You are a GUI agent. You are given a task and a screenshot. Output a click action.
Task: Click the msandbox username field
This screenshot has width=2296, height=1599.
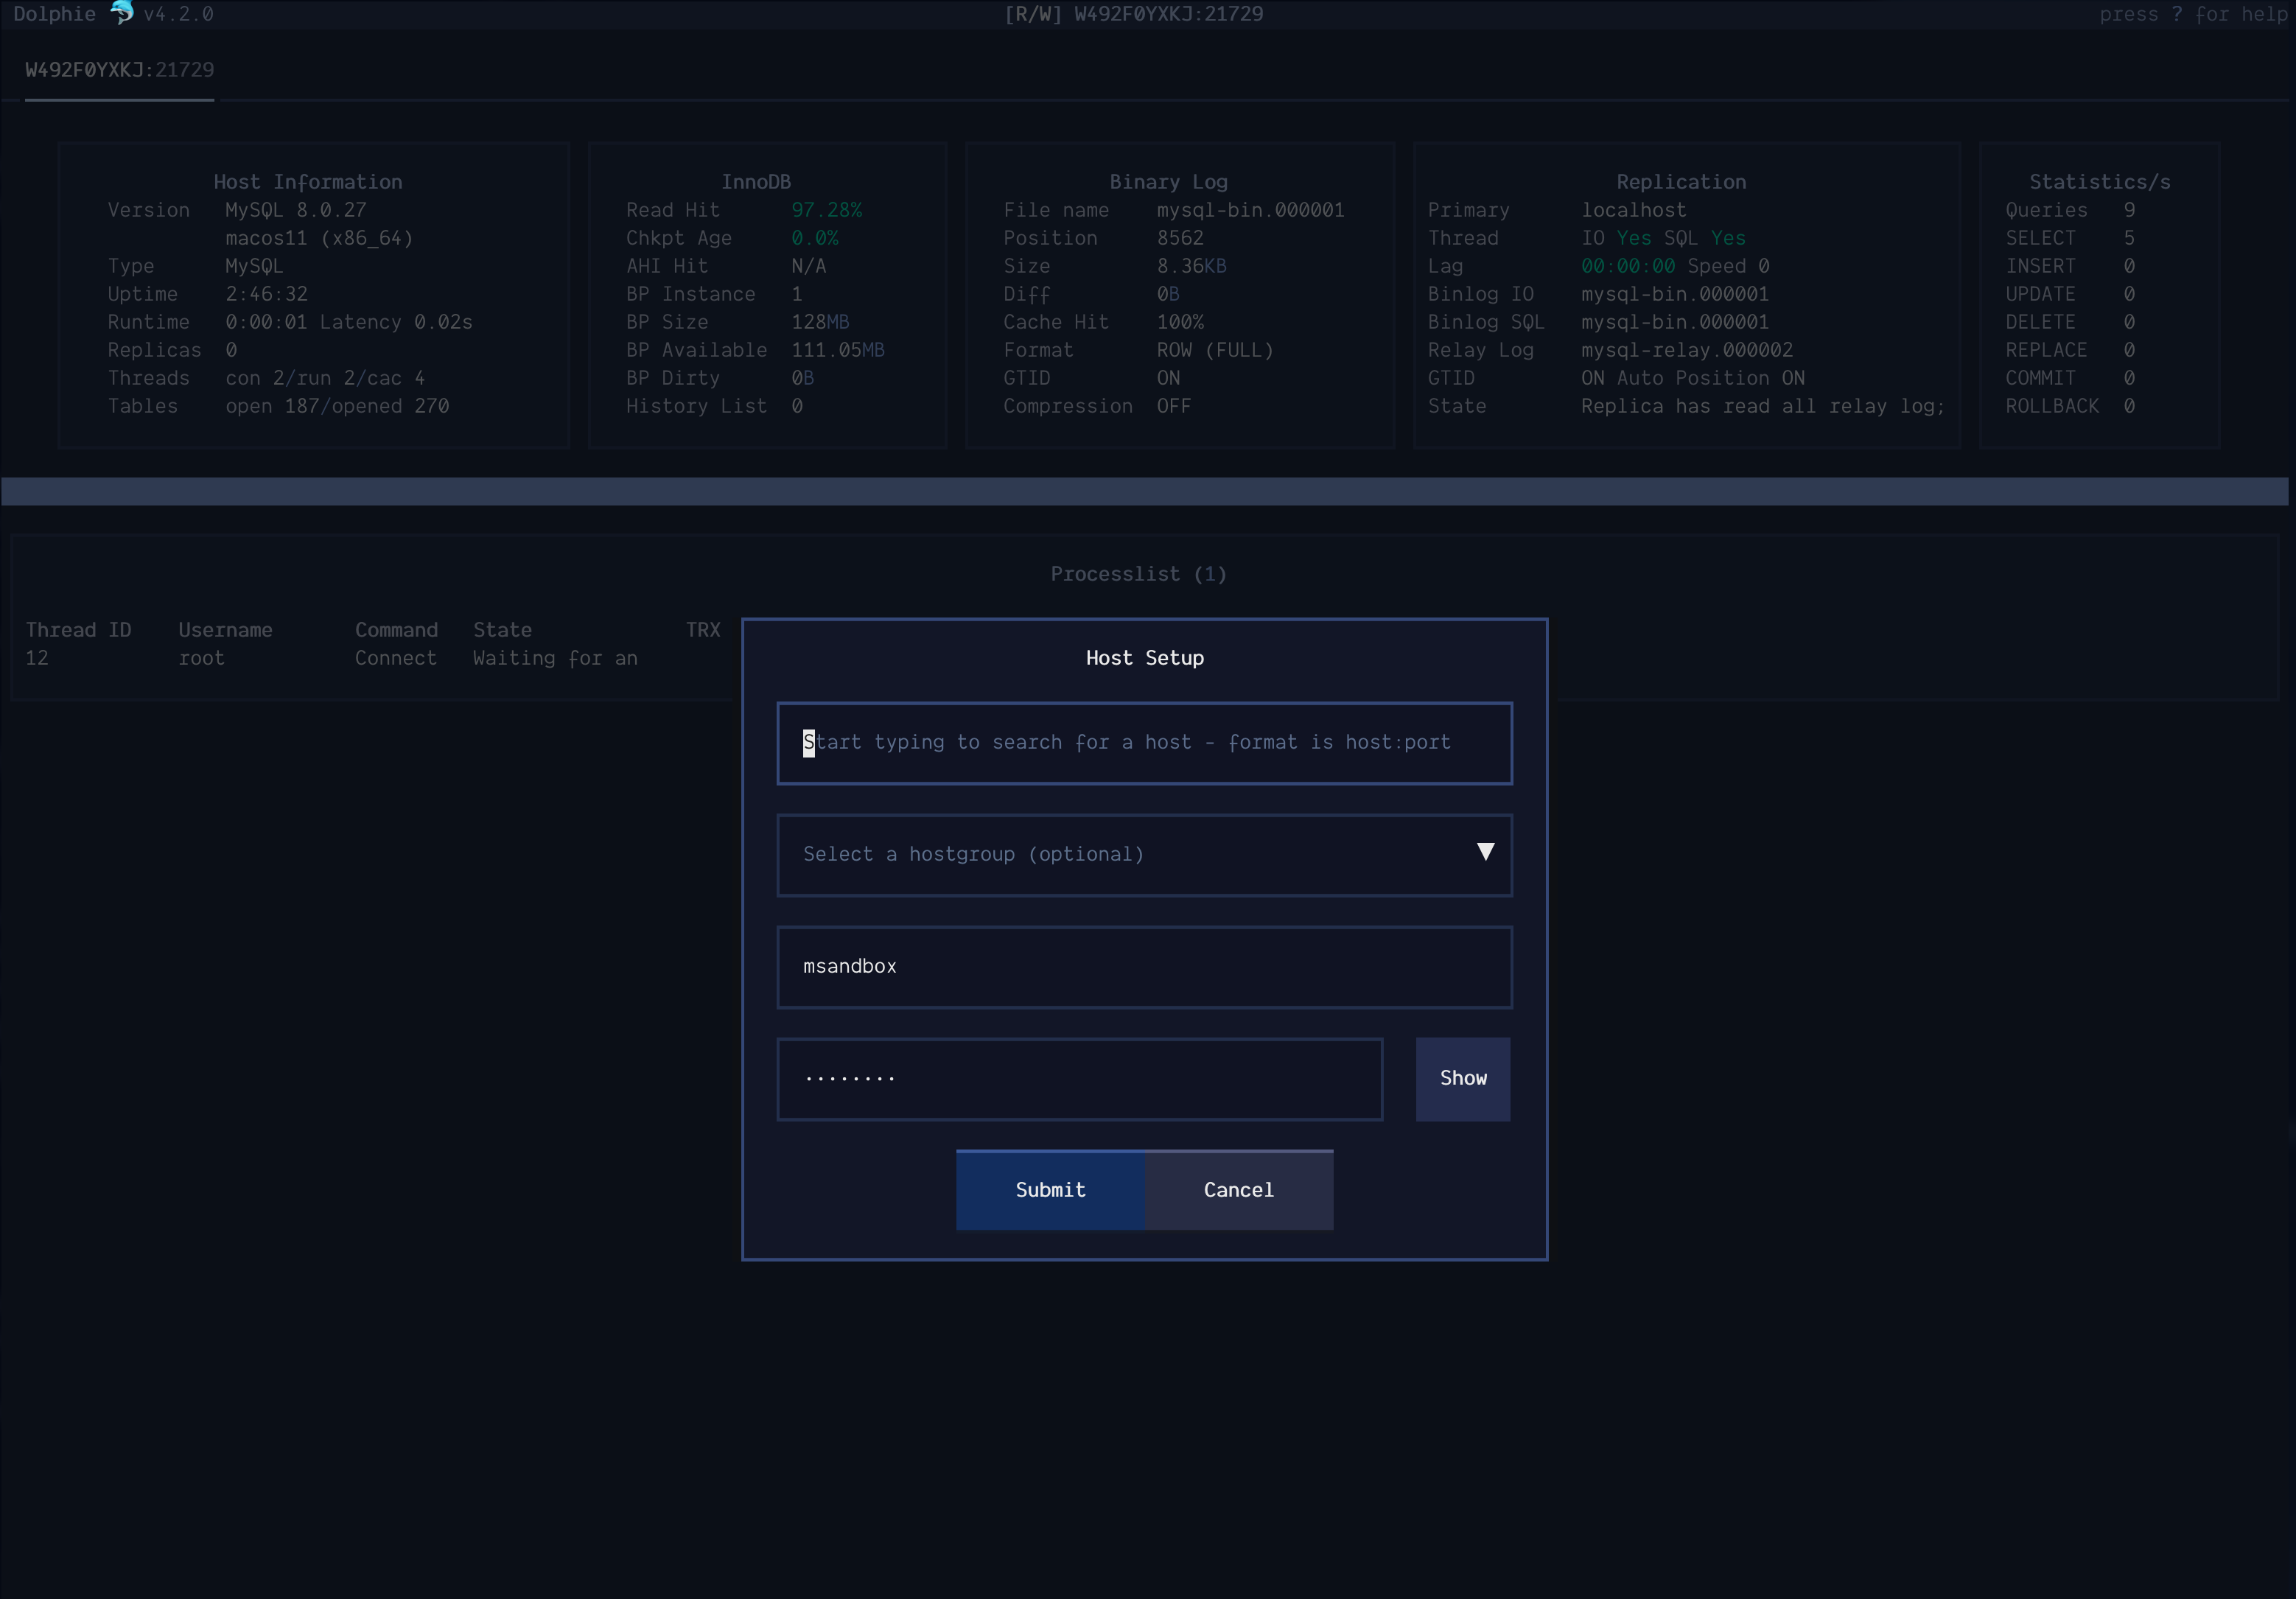click(1144, 967)
